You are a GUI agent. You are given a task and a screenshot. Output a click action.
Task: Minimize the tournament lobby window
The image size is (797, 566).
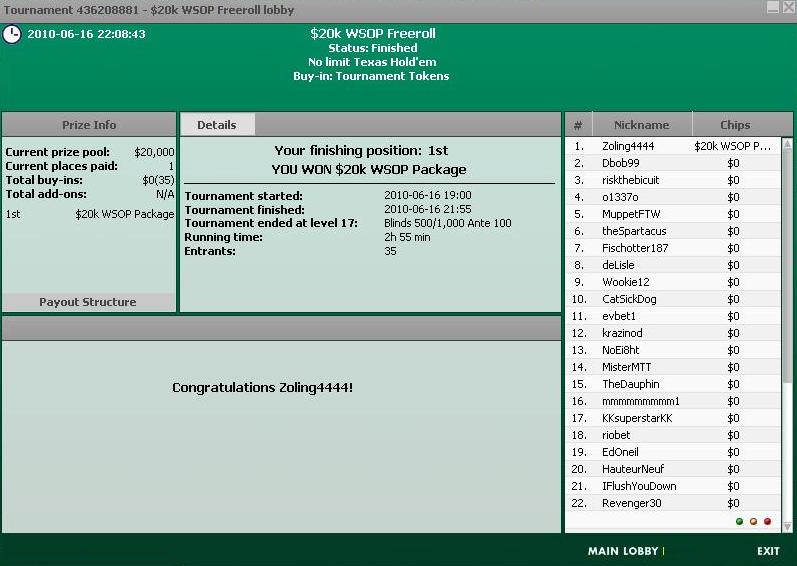773,7
